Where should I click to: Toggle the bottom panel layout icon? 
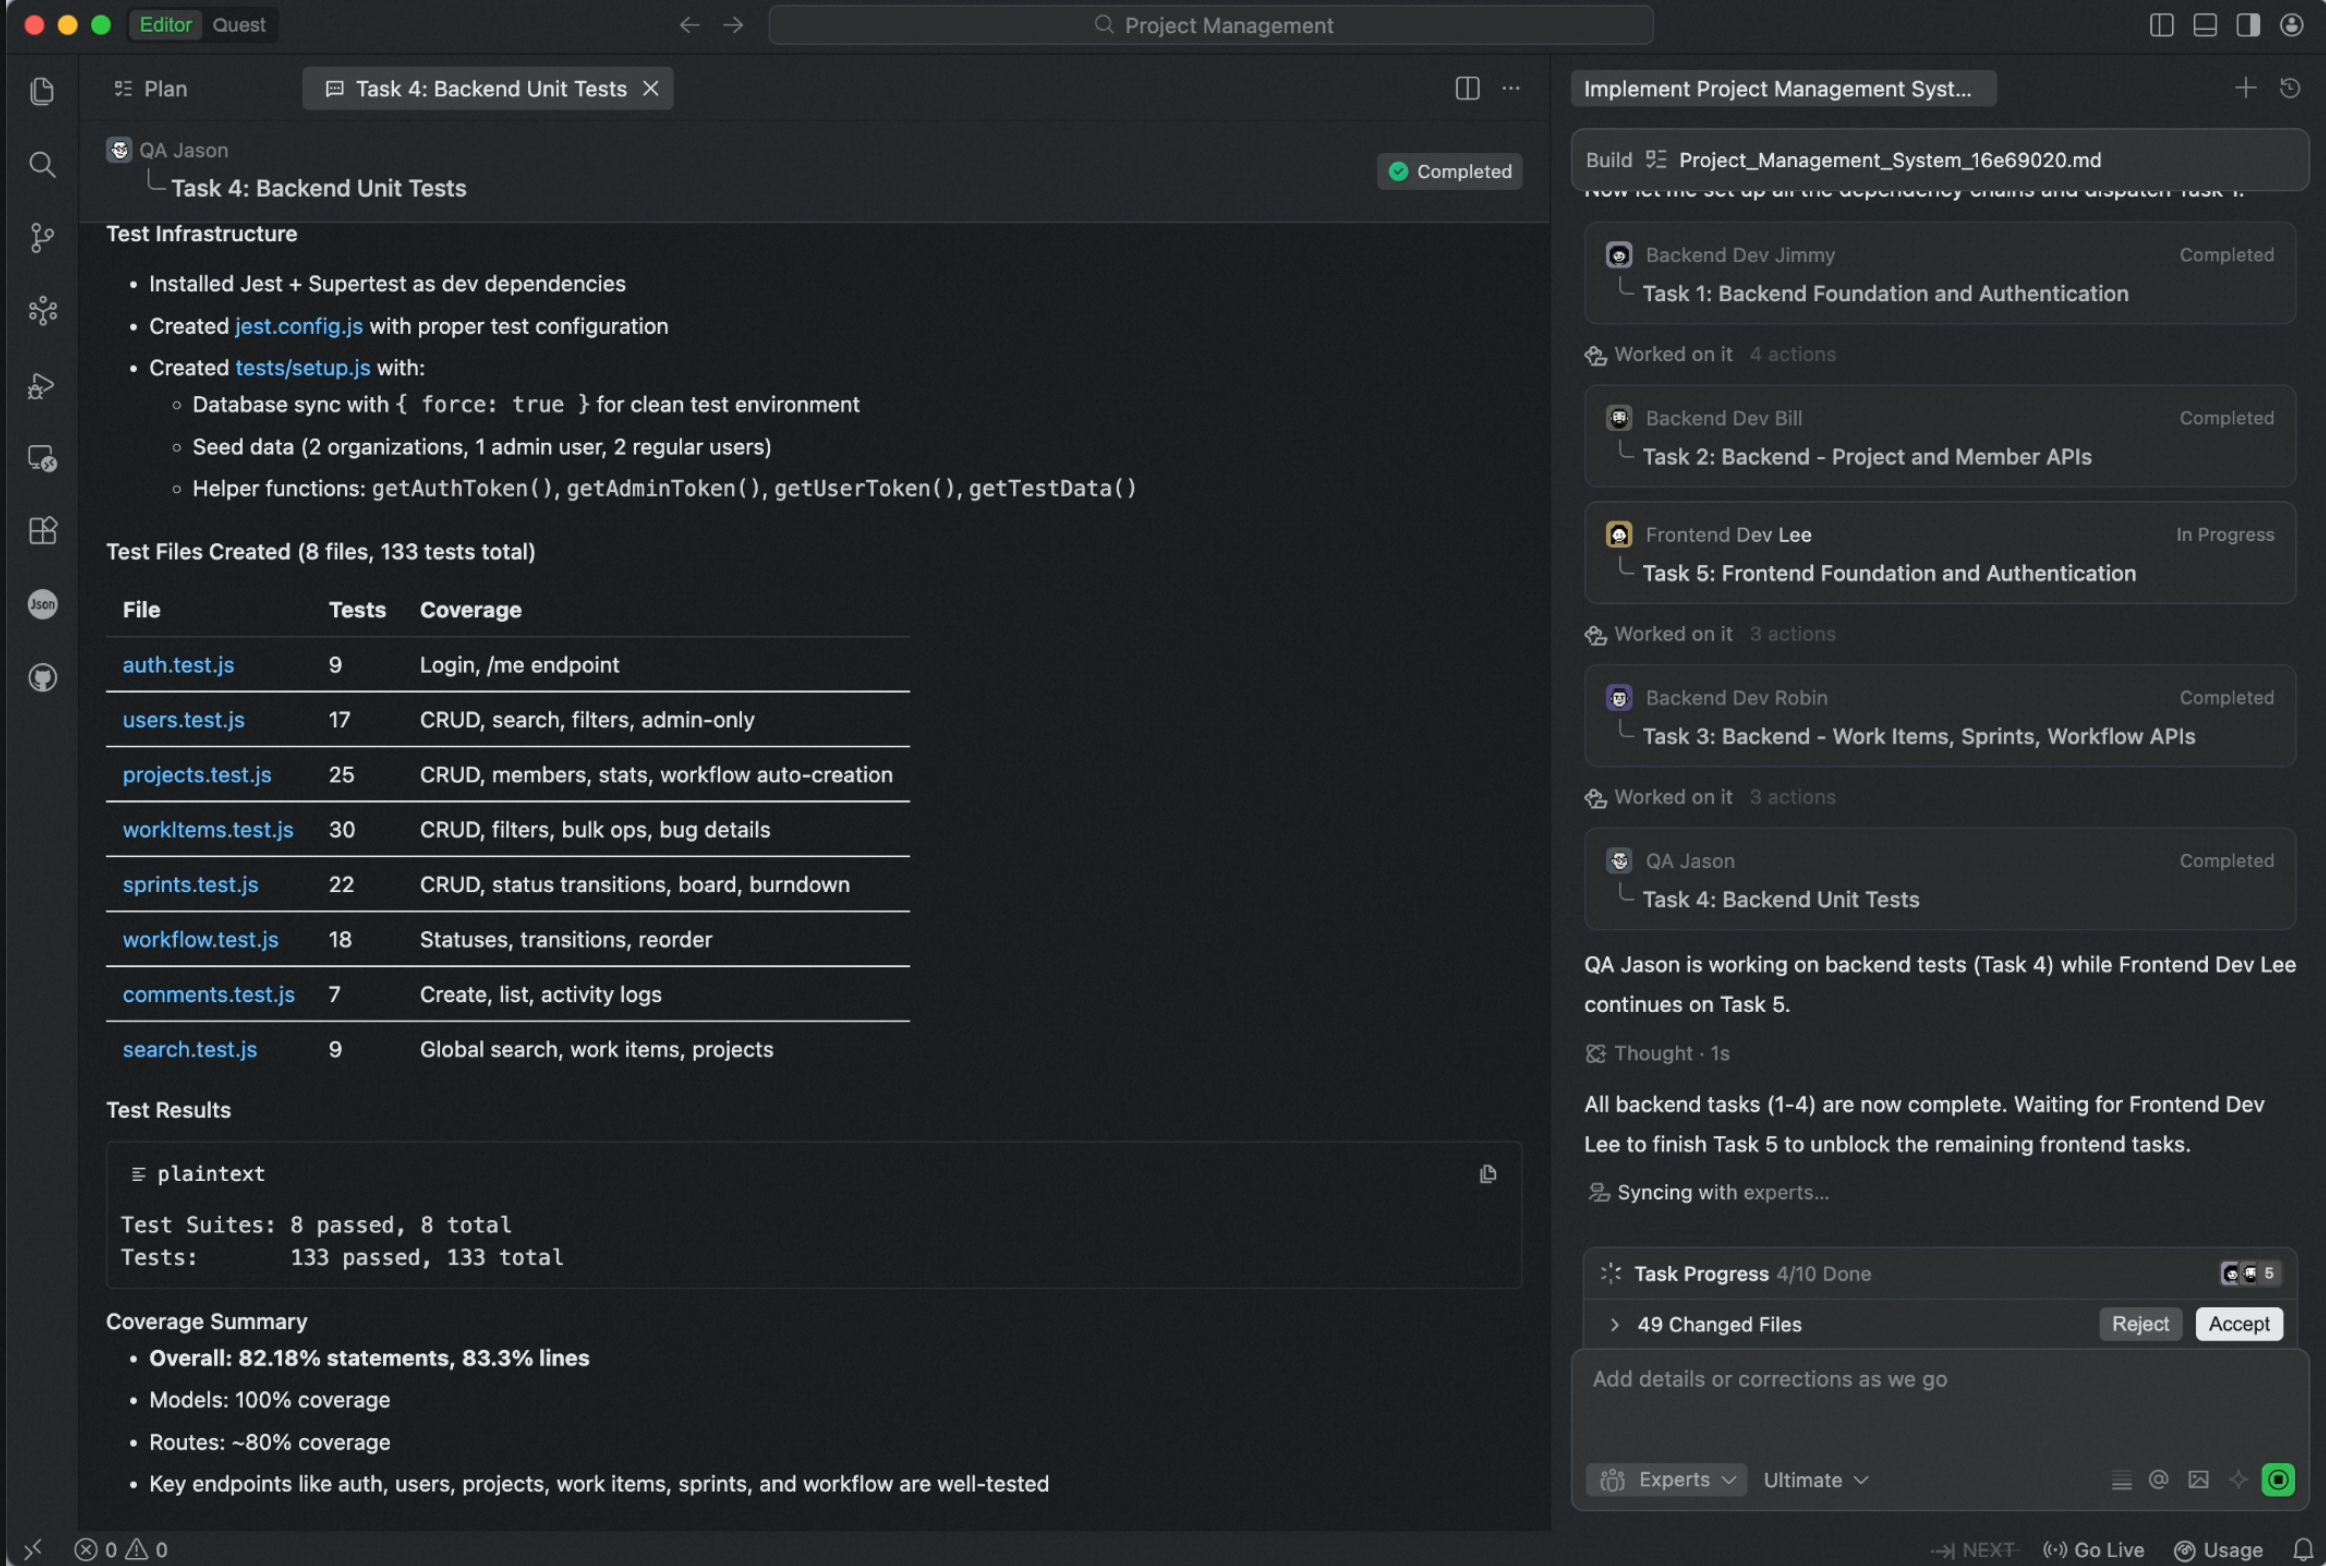[x=2205, y=25]
